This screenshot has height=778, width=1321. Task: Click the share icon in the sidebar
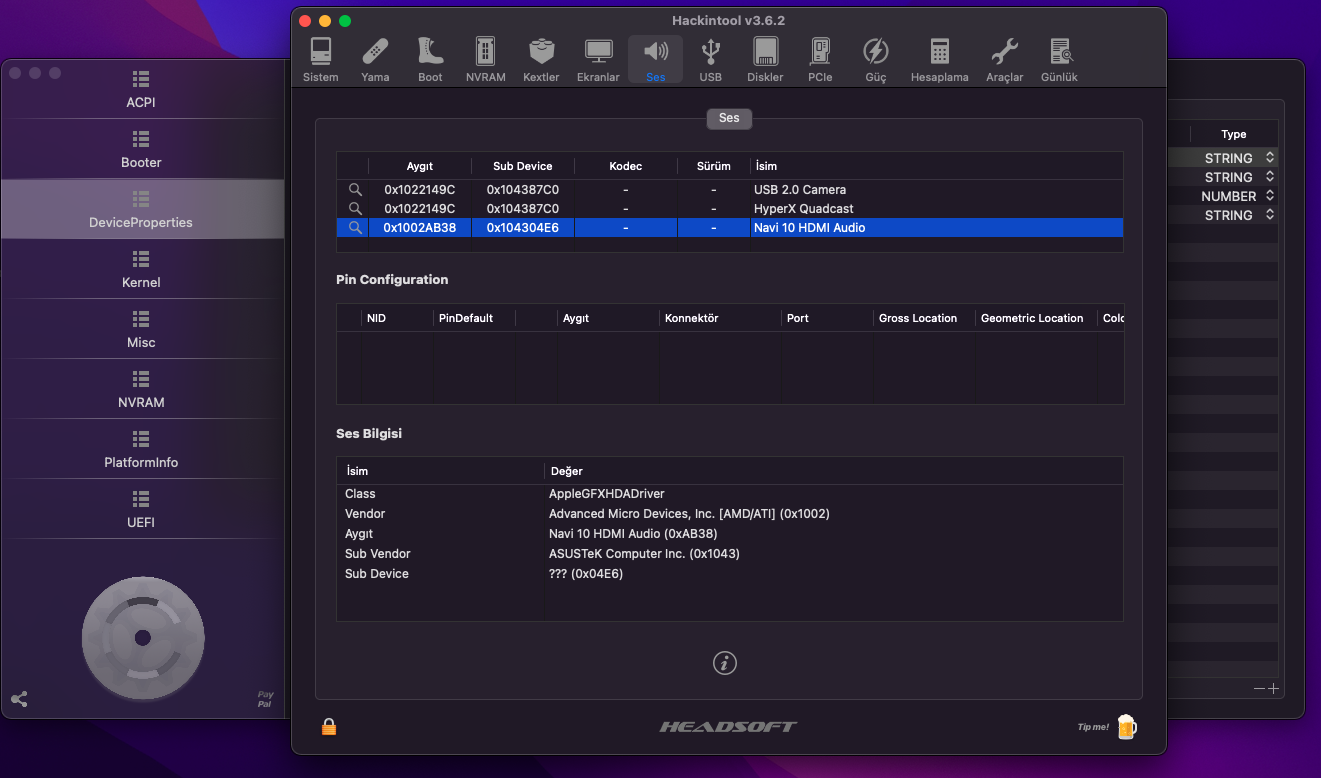(19, 700)
